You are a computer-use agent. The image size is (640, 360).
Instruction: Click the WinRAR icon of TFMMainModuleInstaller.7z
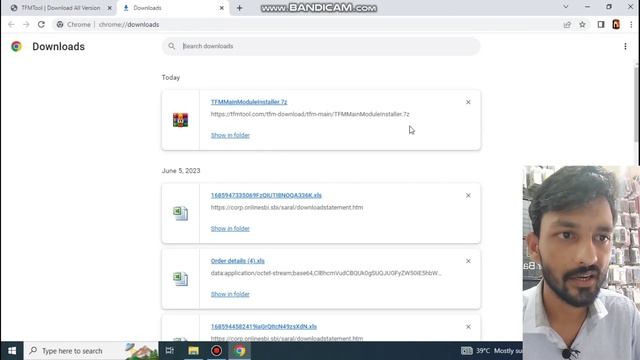coord(180,120)
